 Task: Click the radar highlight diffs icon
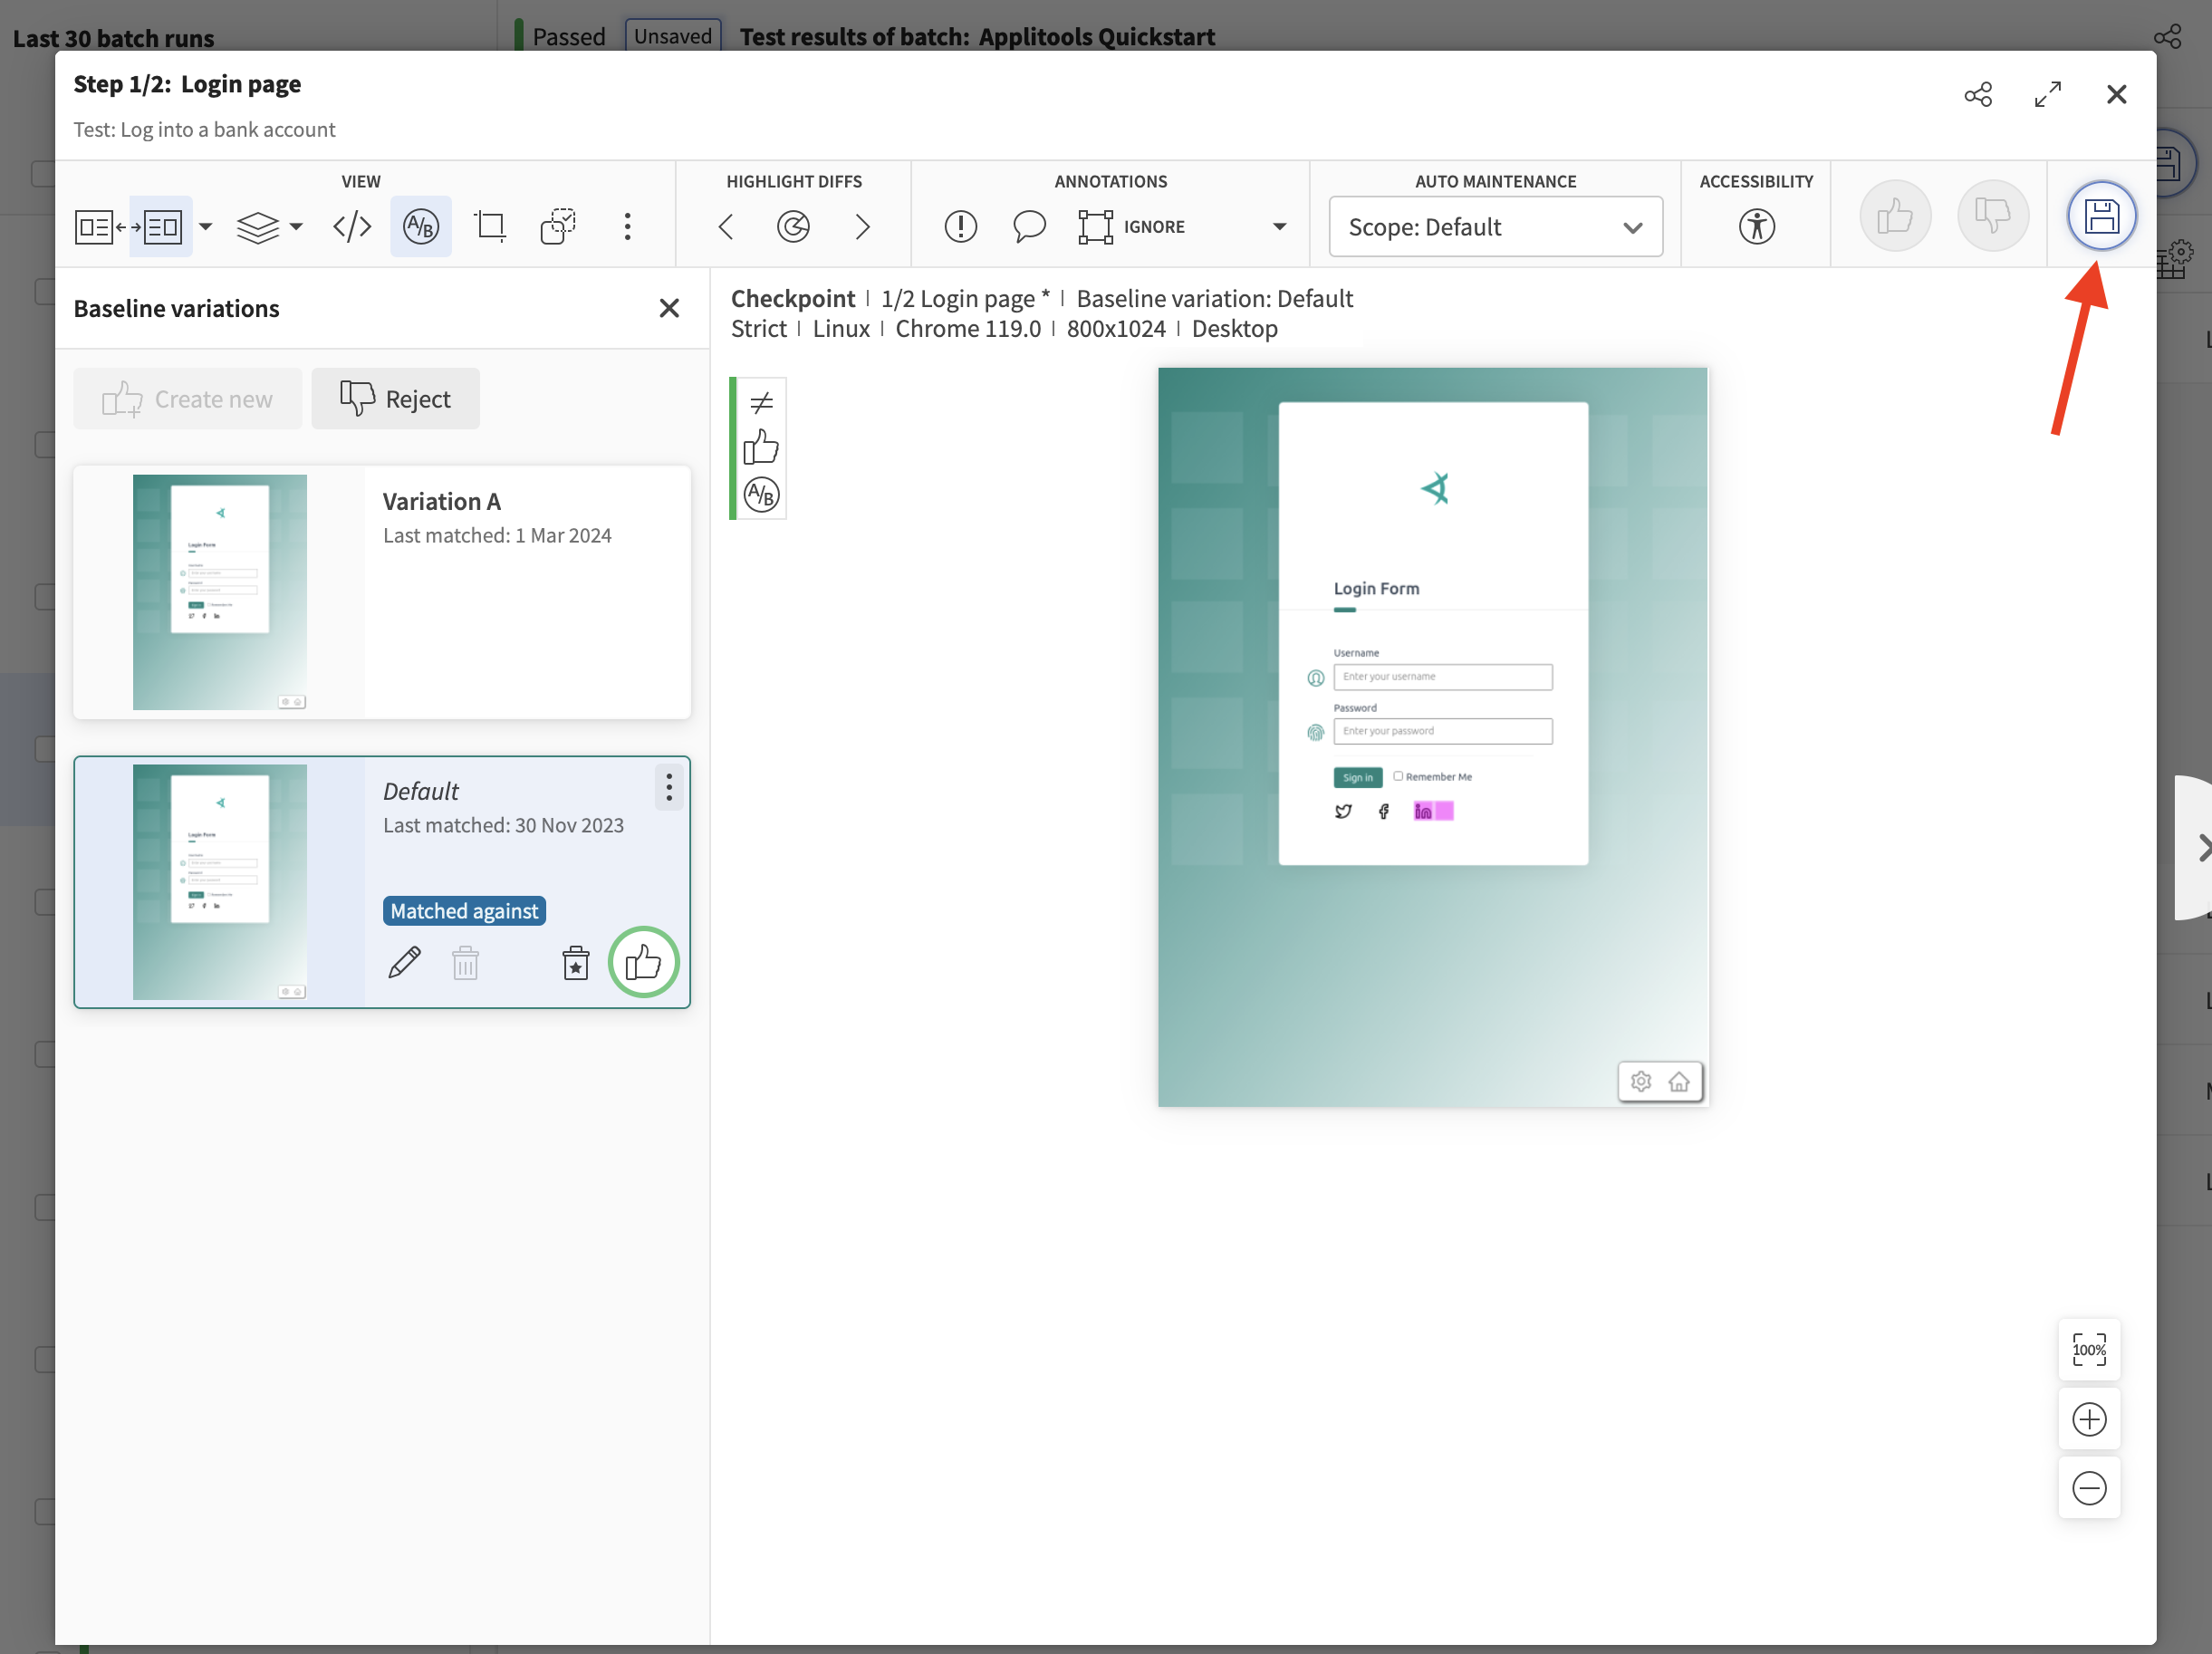[793, 227]
